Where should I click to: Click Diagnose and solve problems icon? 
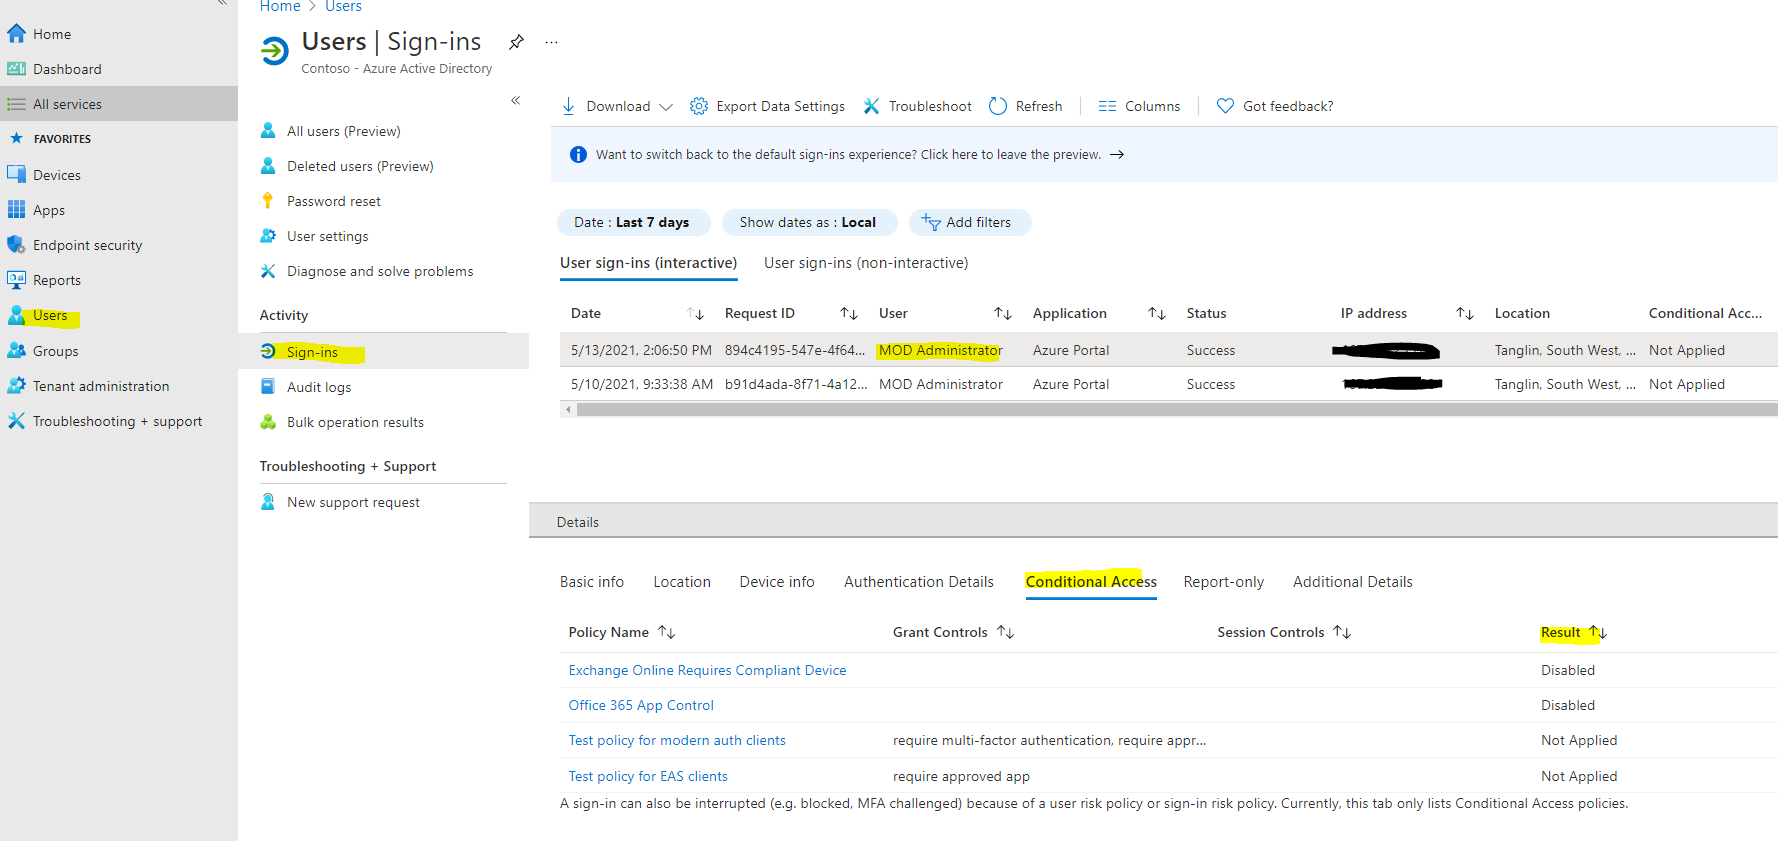268,271
